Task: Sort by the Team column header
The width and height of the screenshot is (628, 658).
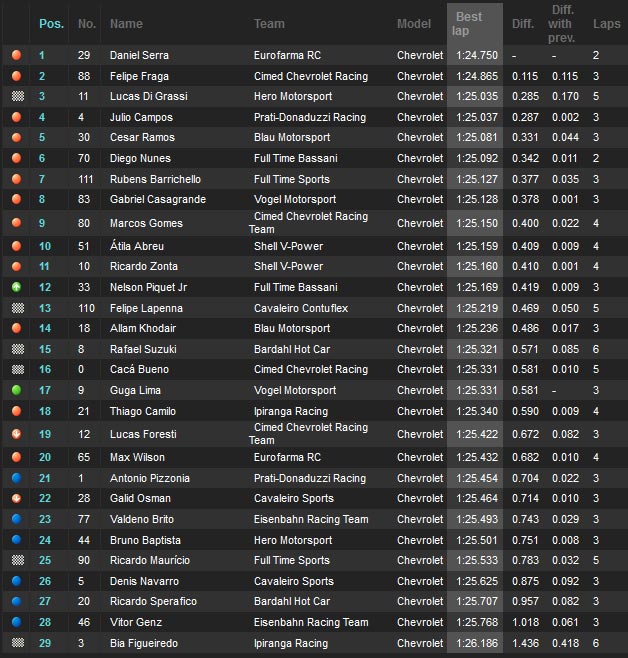Action: (269, 24)
